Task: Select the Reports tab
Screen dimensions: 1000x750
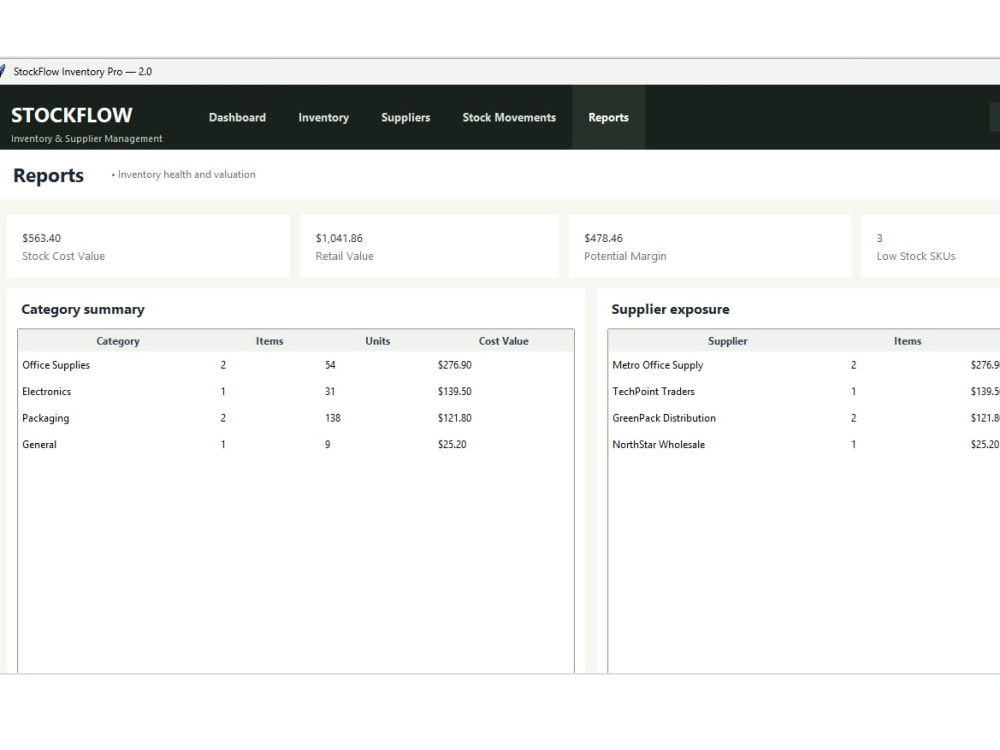Action: point(608,117)
